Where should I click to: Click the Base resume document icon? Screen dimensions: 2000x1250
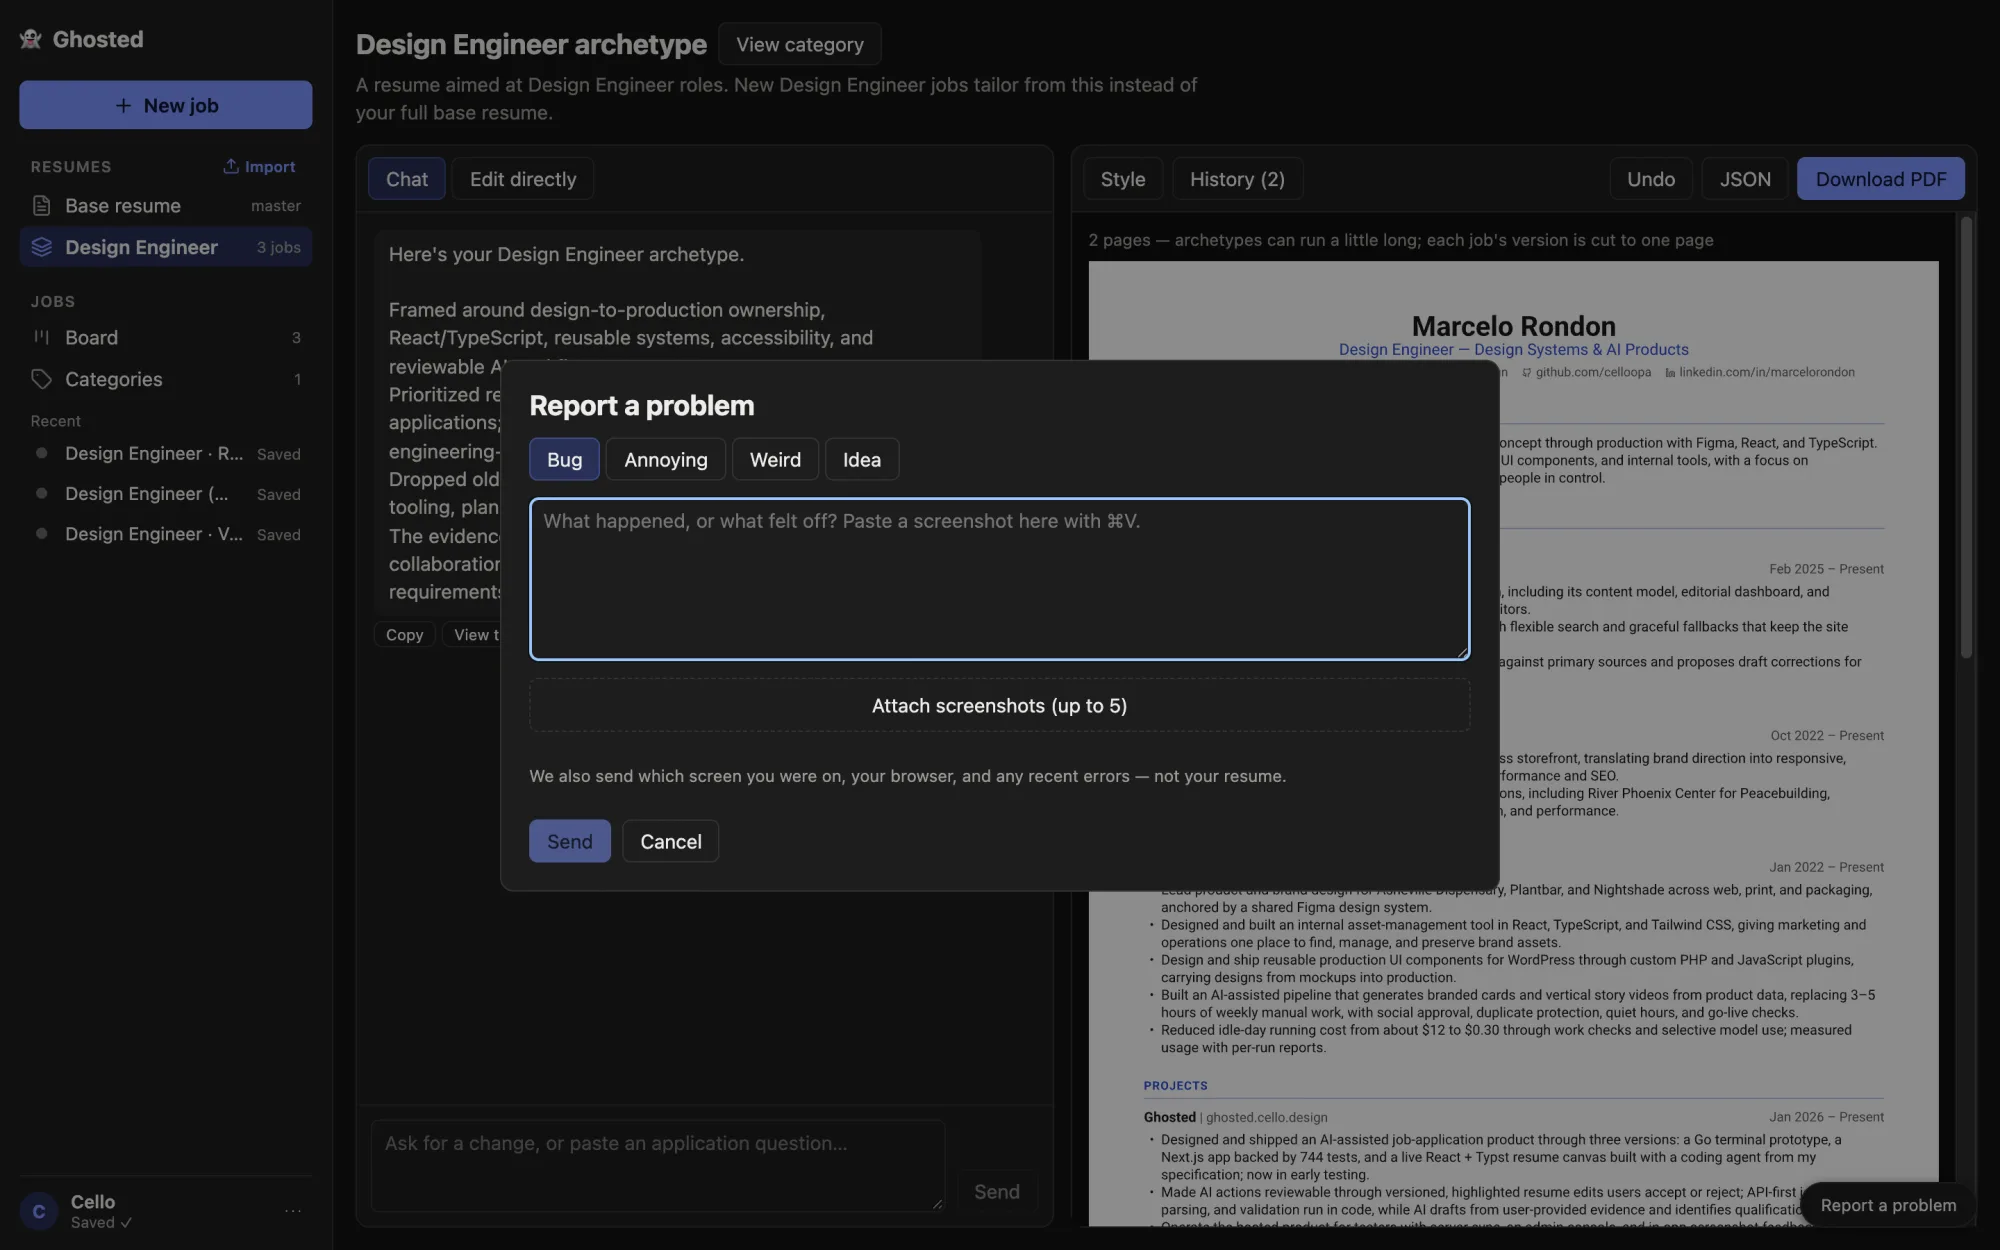(41, 205)
